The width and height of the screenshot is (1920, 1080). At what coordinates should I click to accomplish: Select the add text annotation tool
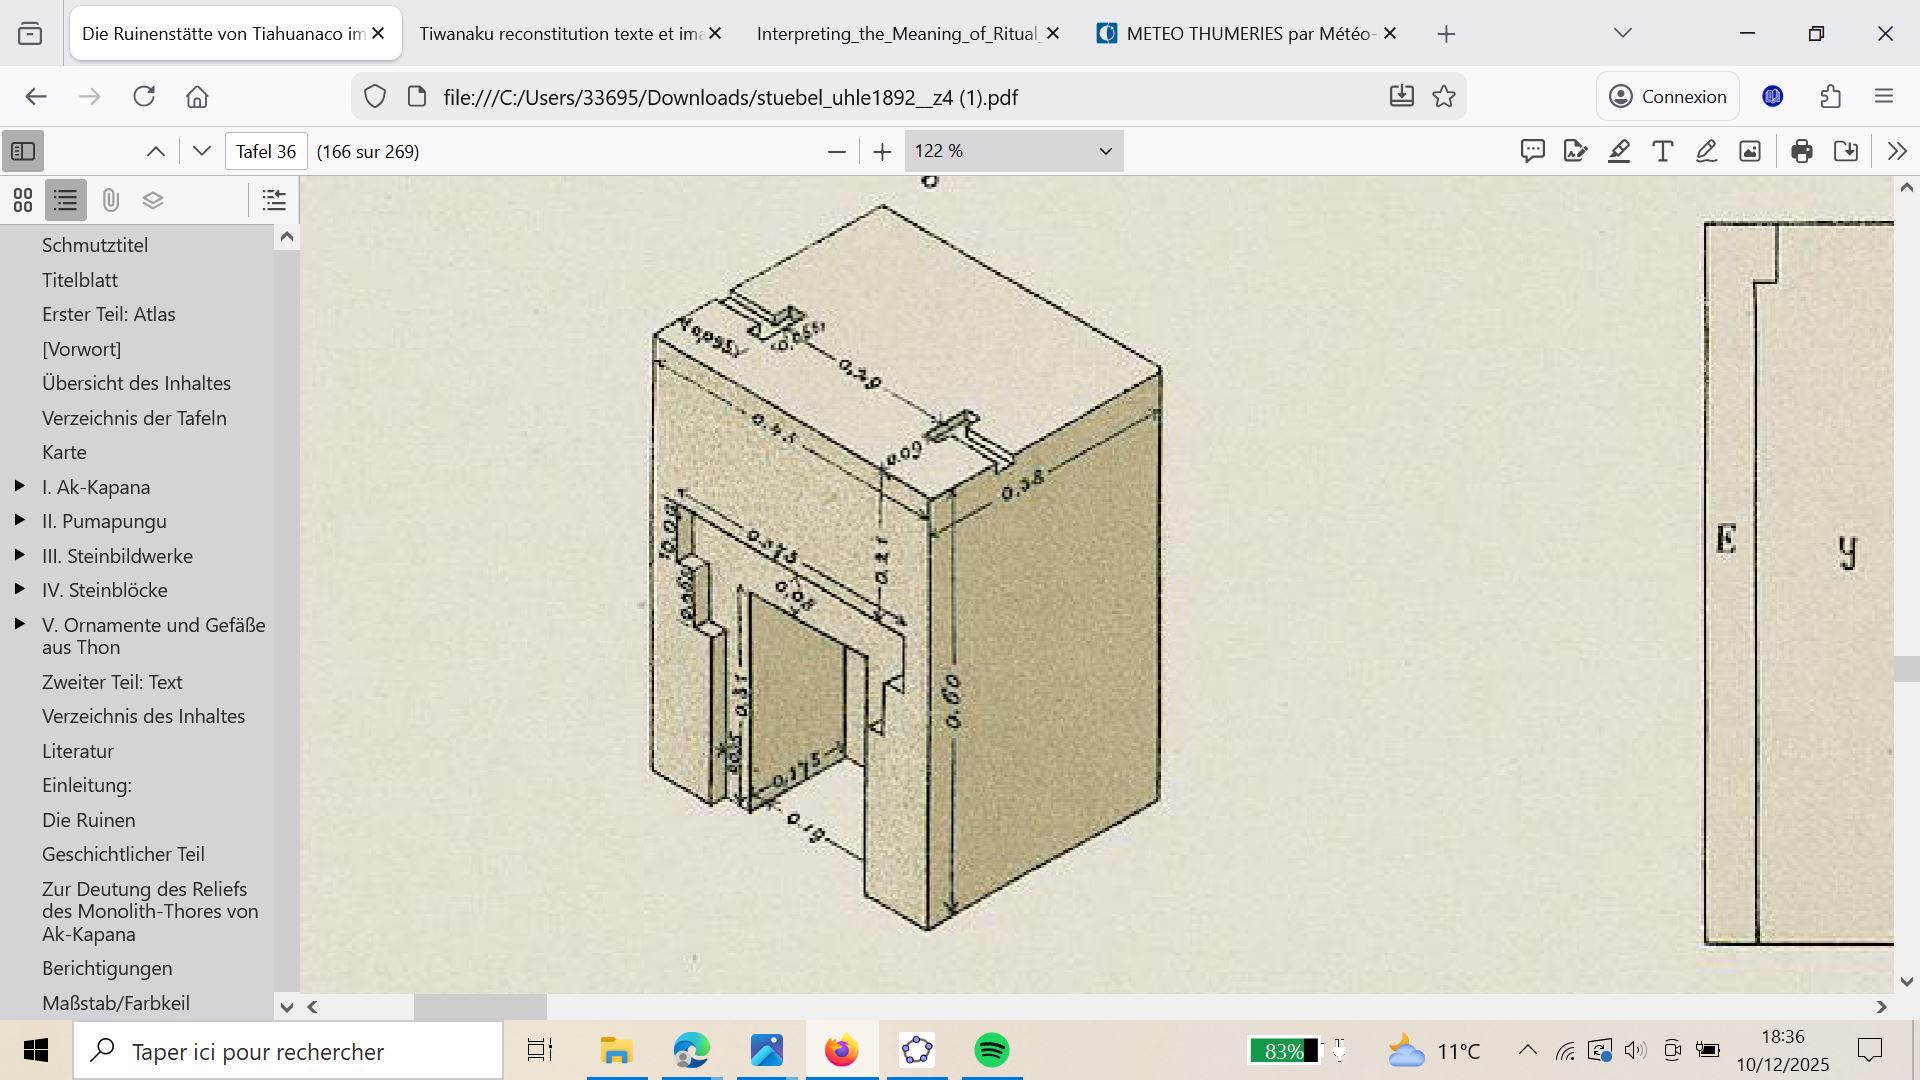(x=1662, y=151)
